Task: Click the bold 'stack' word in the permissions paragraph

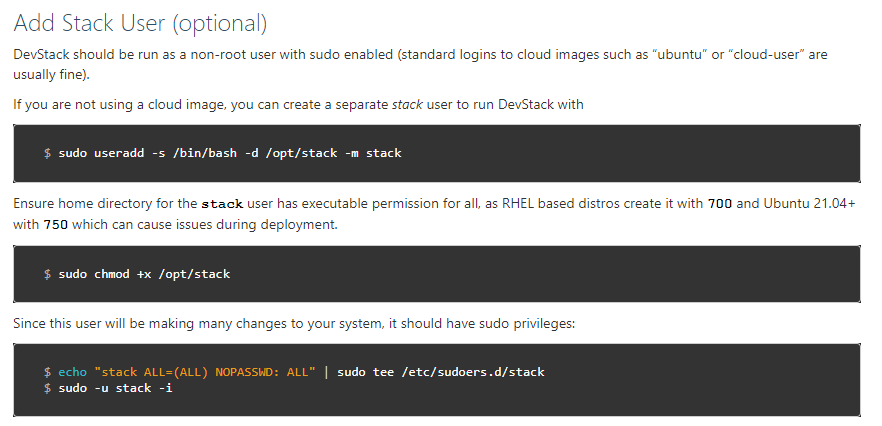Action: (222, 203)
